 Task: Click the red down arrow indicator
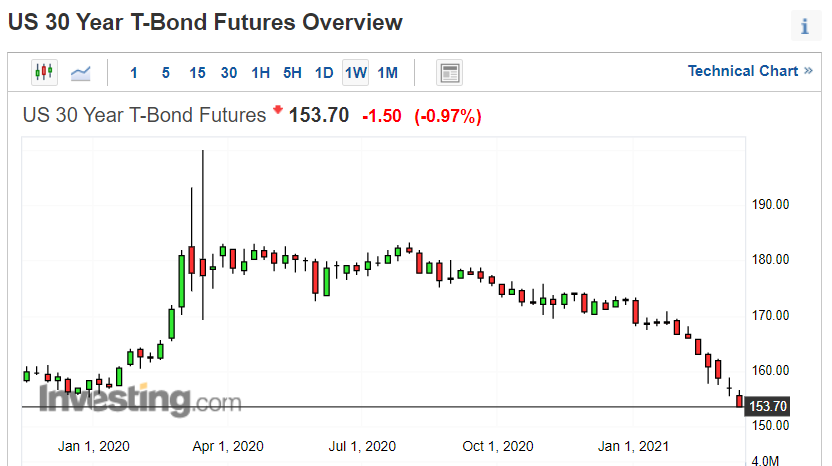[278, 109]
